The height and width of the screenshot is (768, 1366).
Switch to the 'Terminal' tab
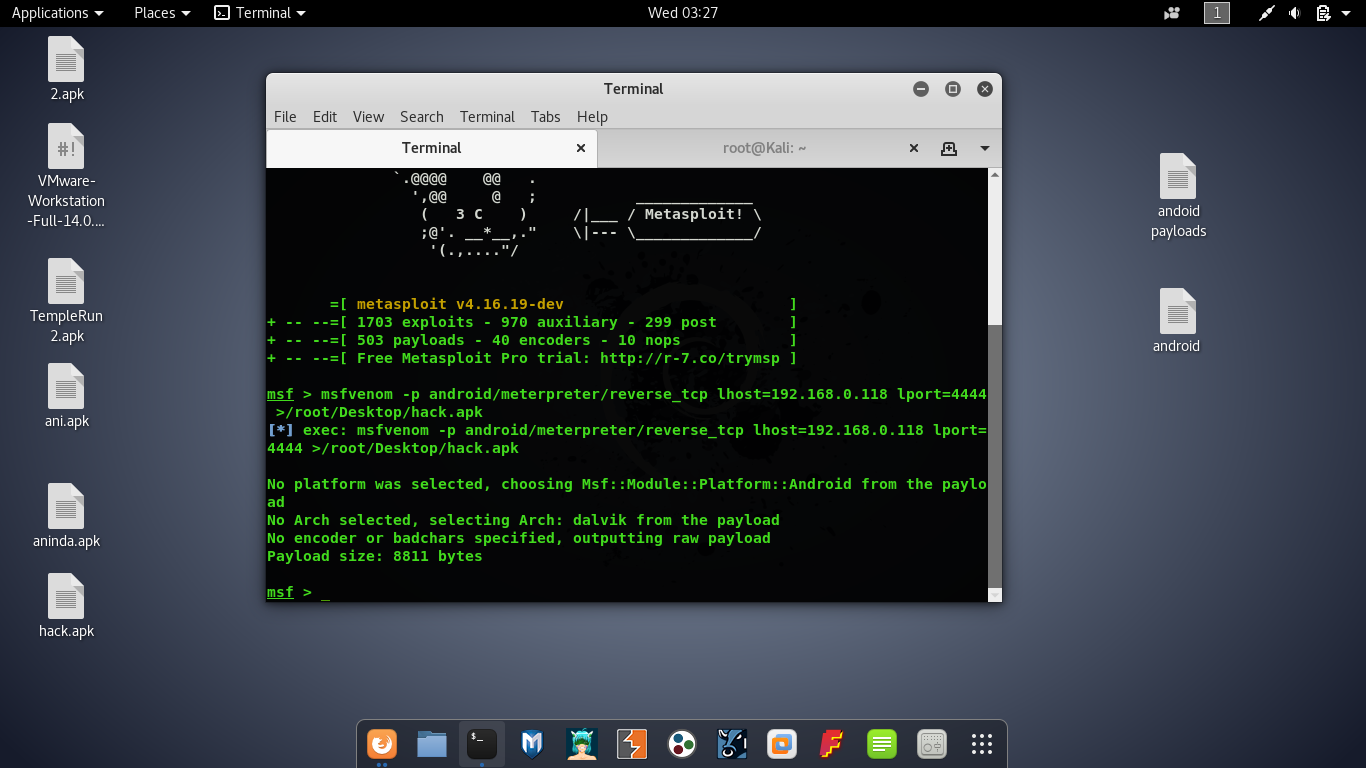[432, 148]
